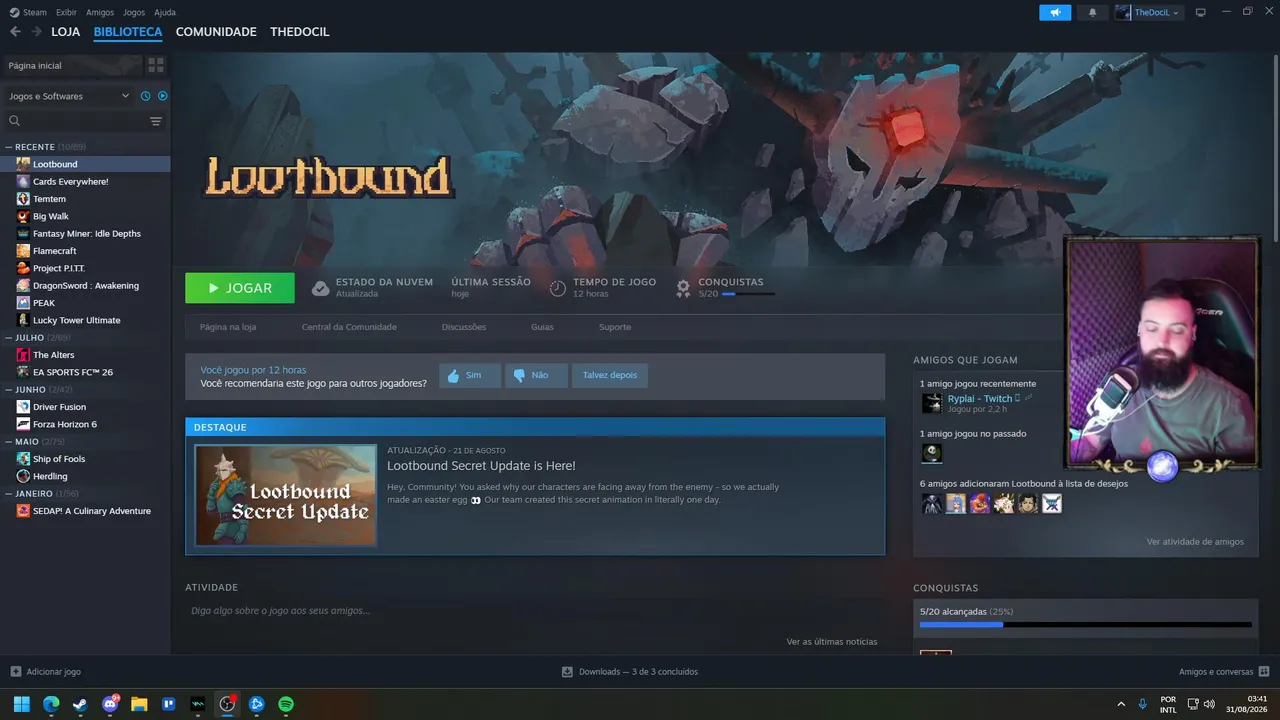The image size is (1280, 720).
Task: Open the Jogos e Softwares dropdown
Action: 69,96
